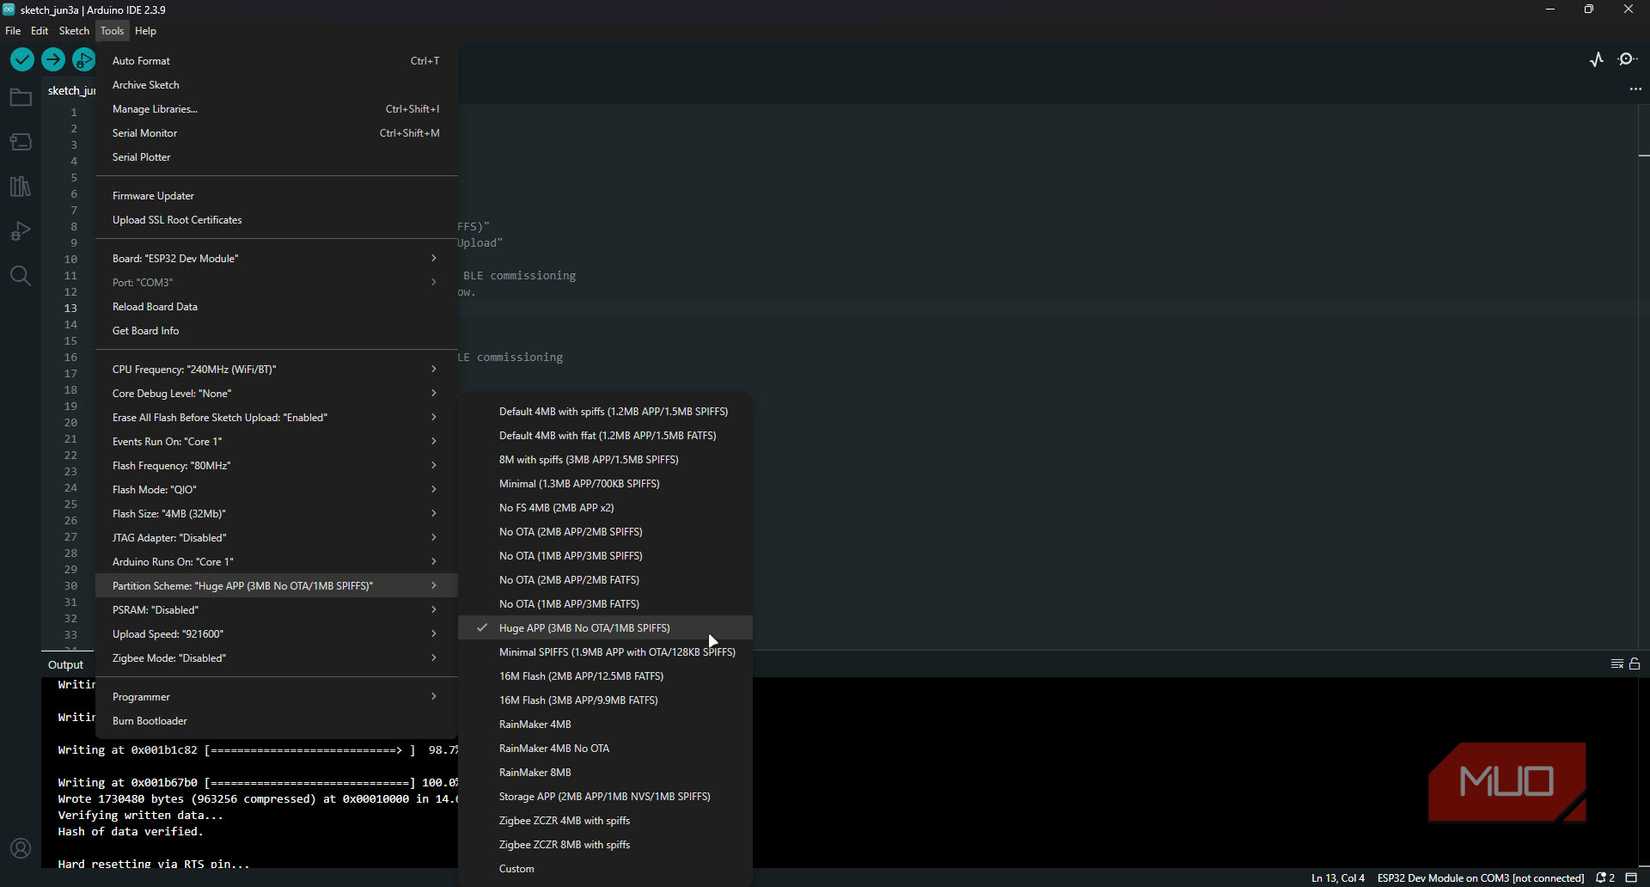Select No OTA (1MB APP/3MB SPIFFS) scheme
The image size is (1650, 887).
click(x=605, y=555)
